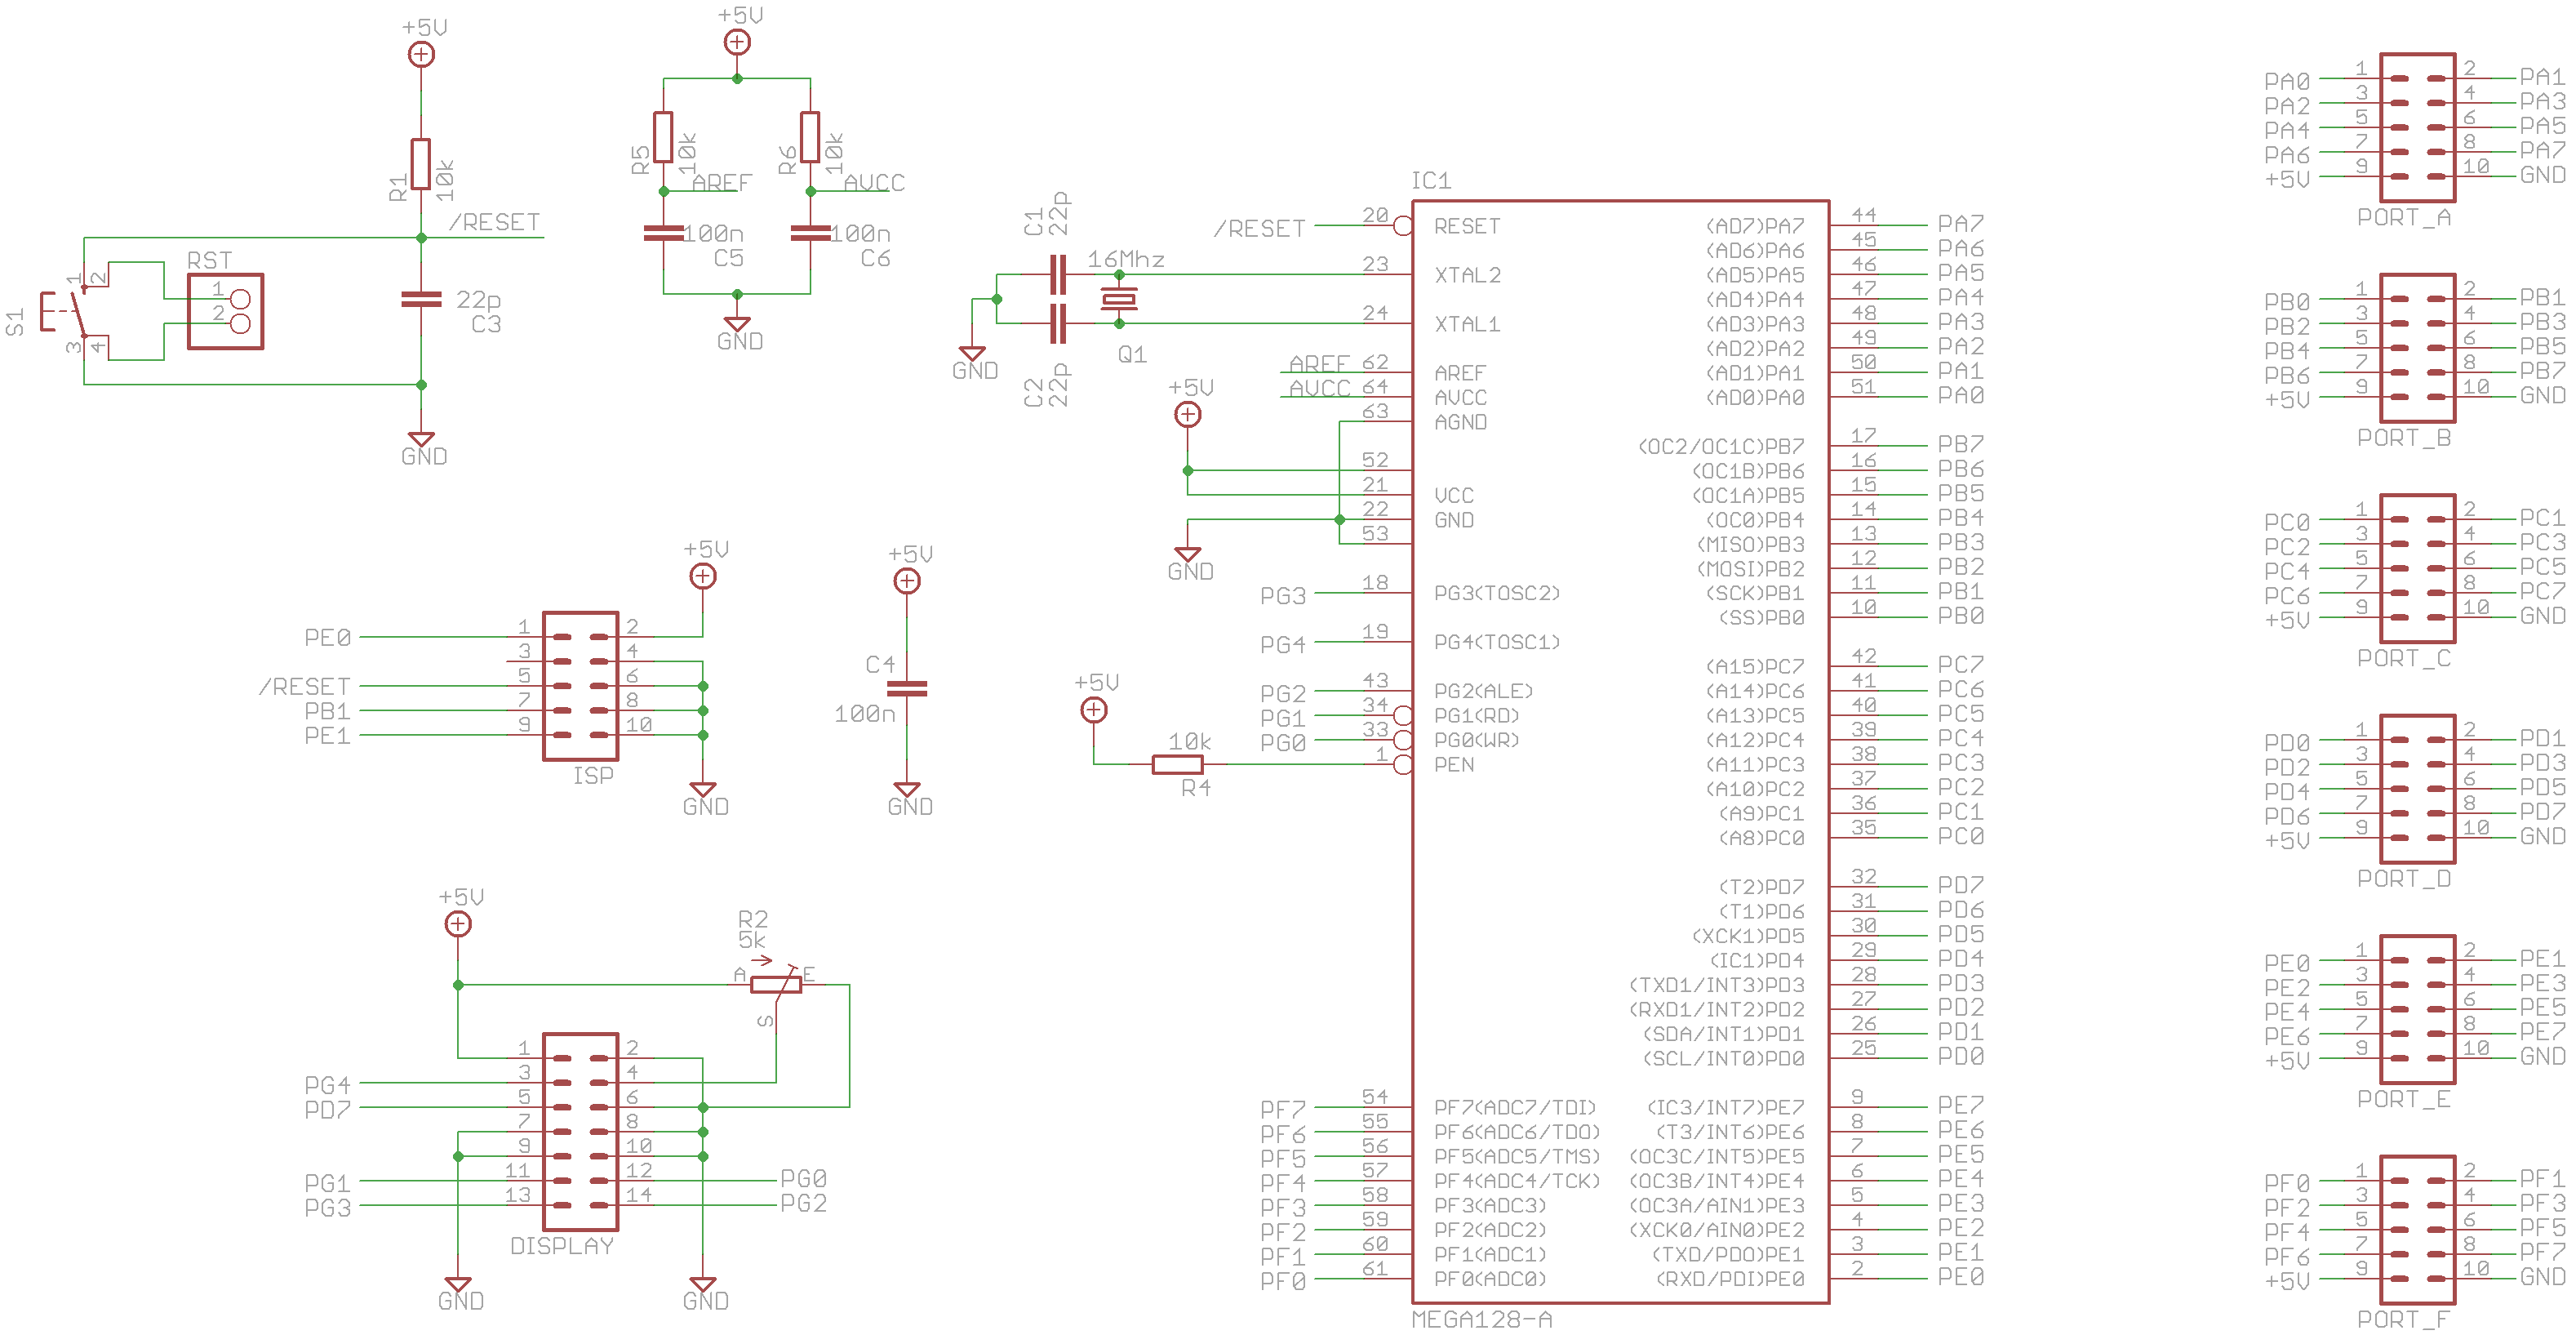This screenshot has width=2576, height=1335.
Task: Click the DISPLAY header connector
Action: coord(580,1131)
